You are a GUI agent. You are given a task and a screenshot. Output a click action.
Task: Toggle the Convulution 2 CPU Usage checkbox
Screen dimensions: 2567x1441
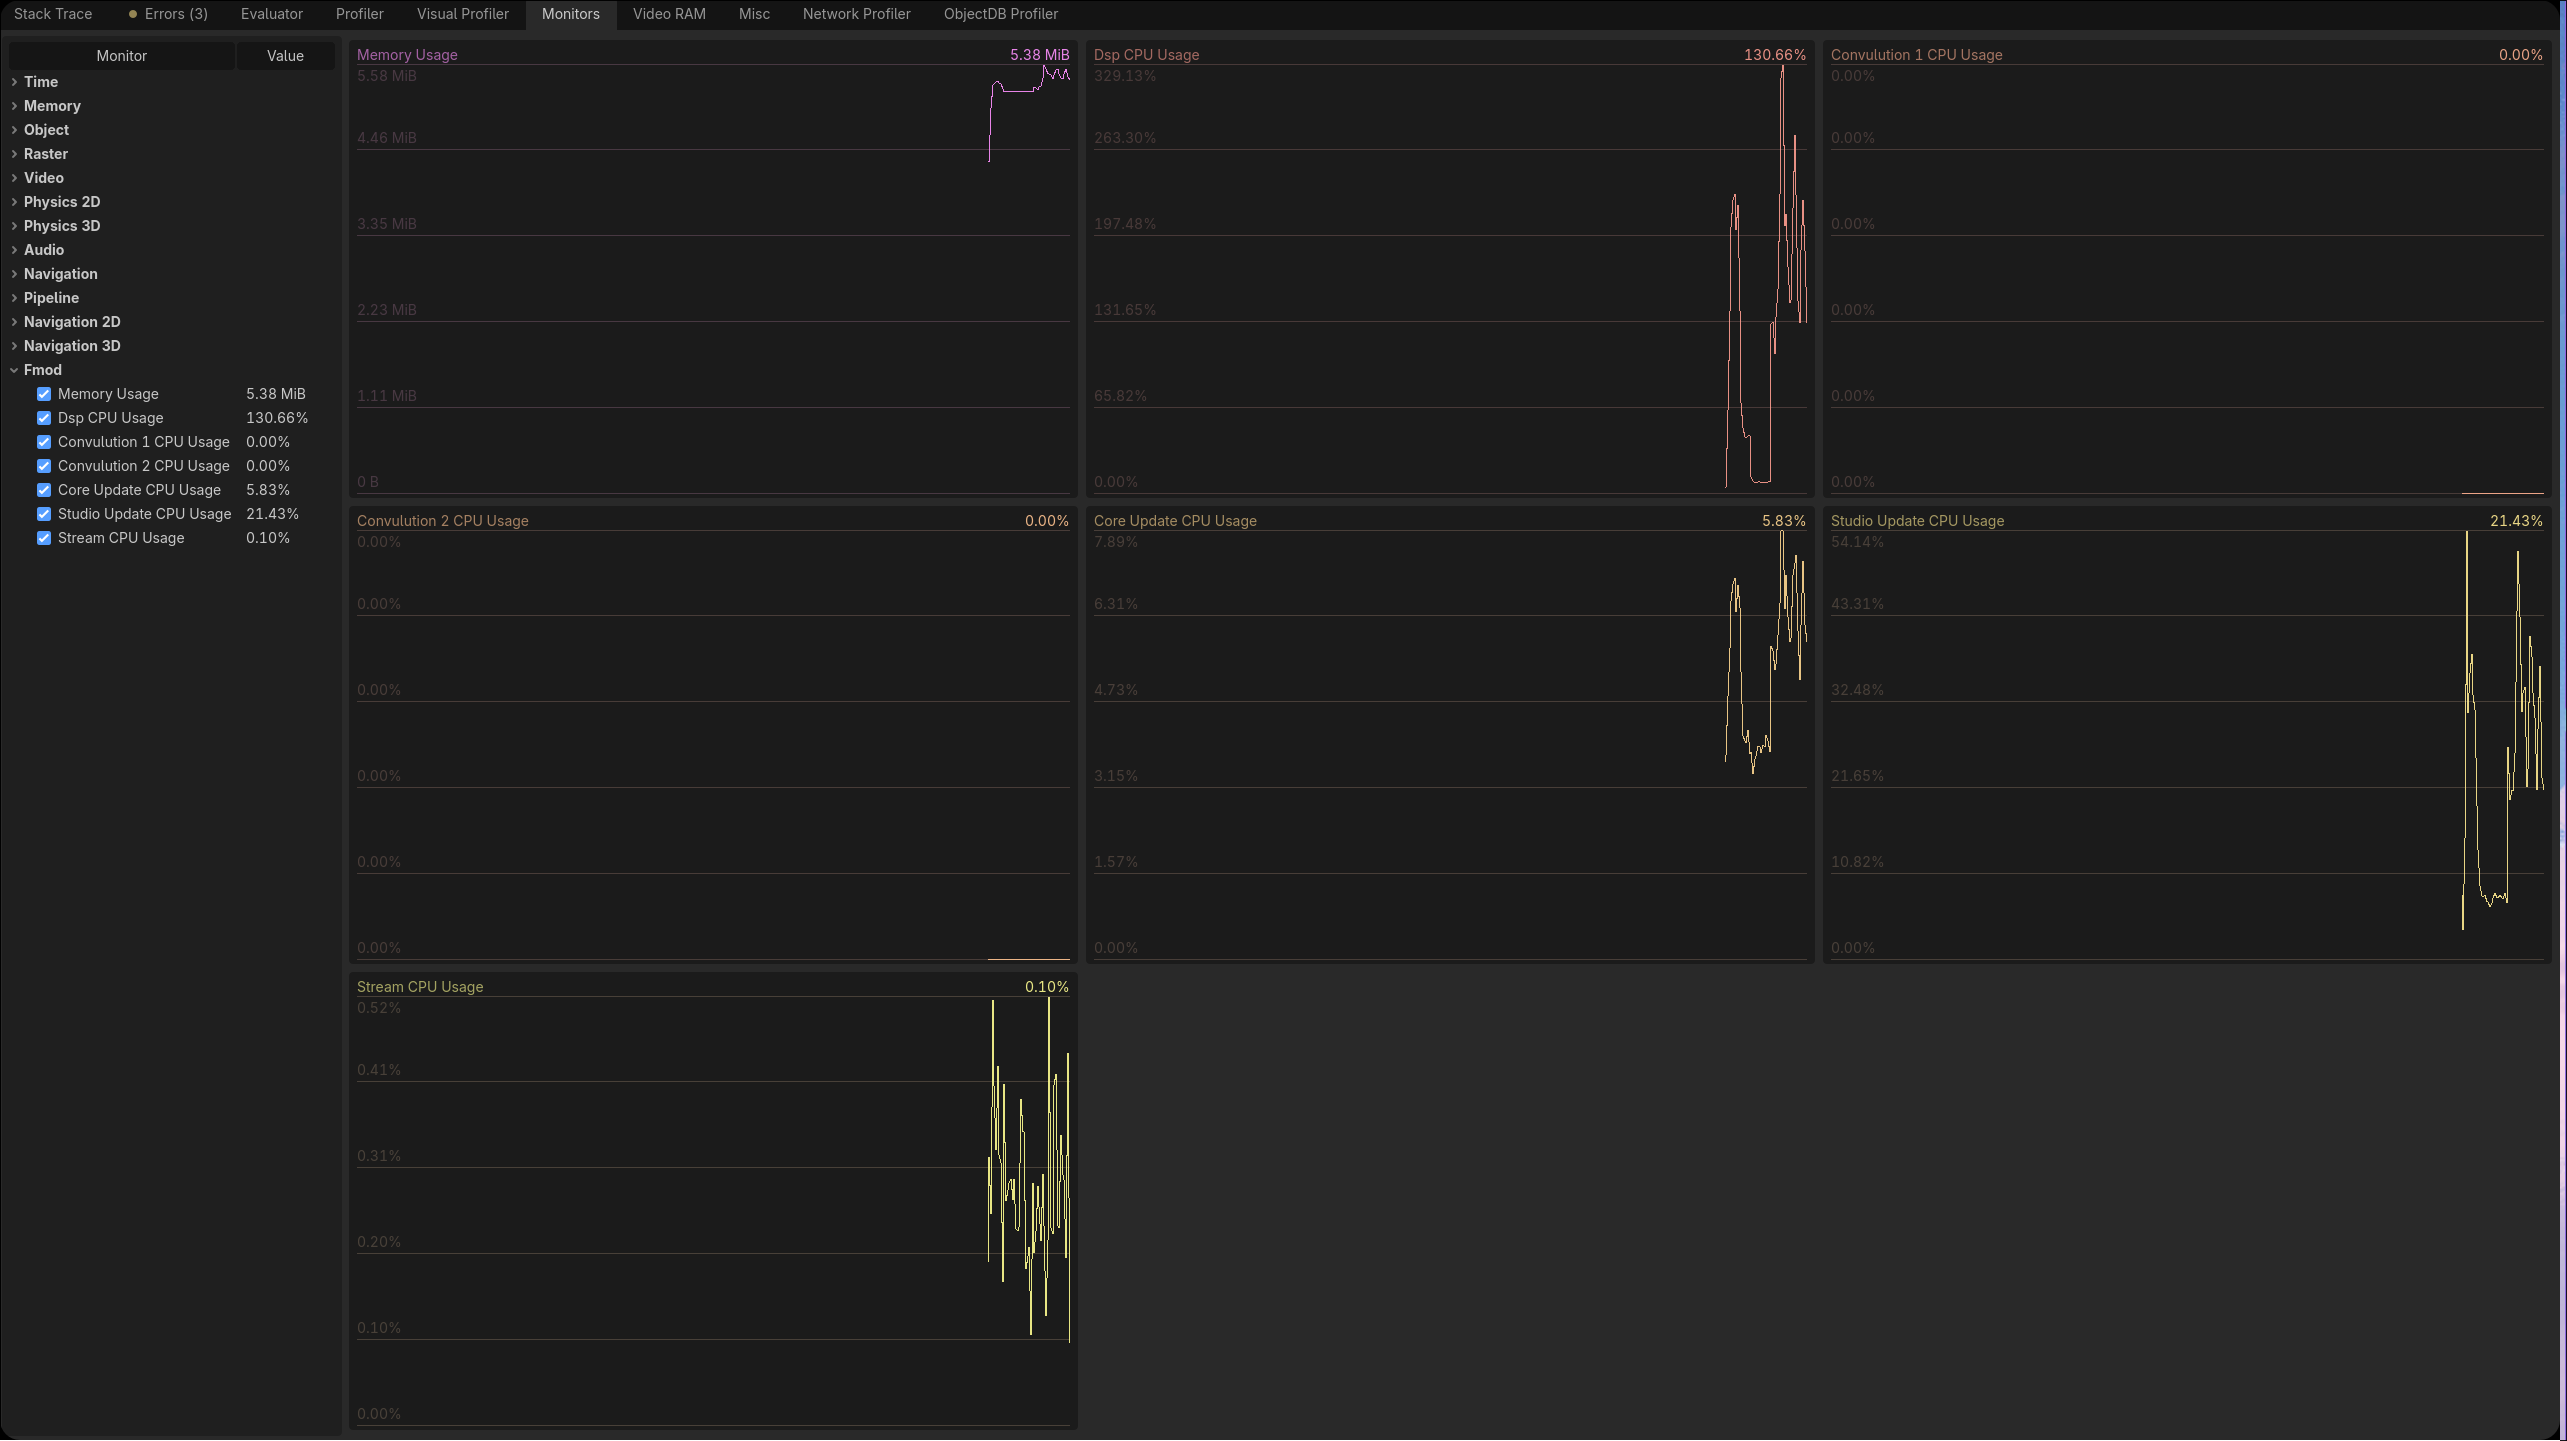[x=44, y=466]
